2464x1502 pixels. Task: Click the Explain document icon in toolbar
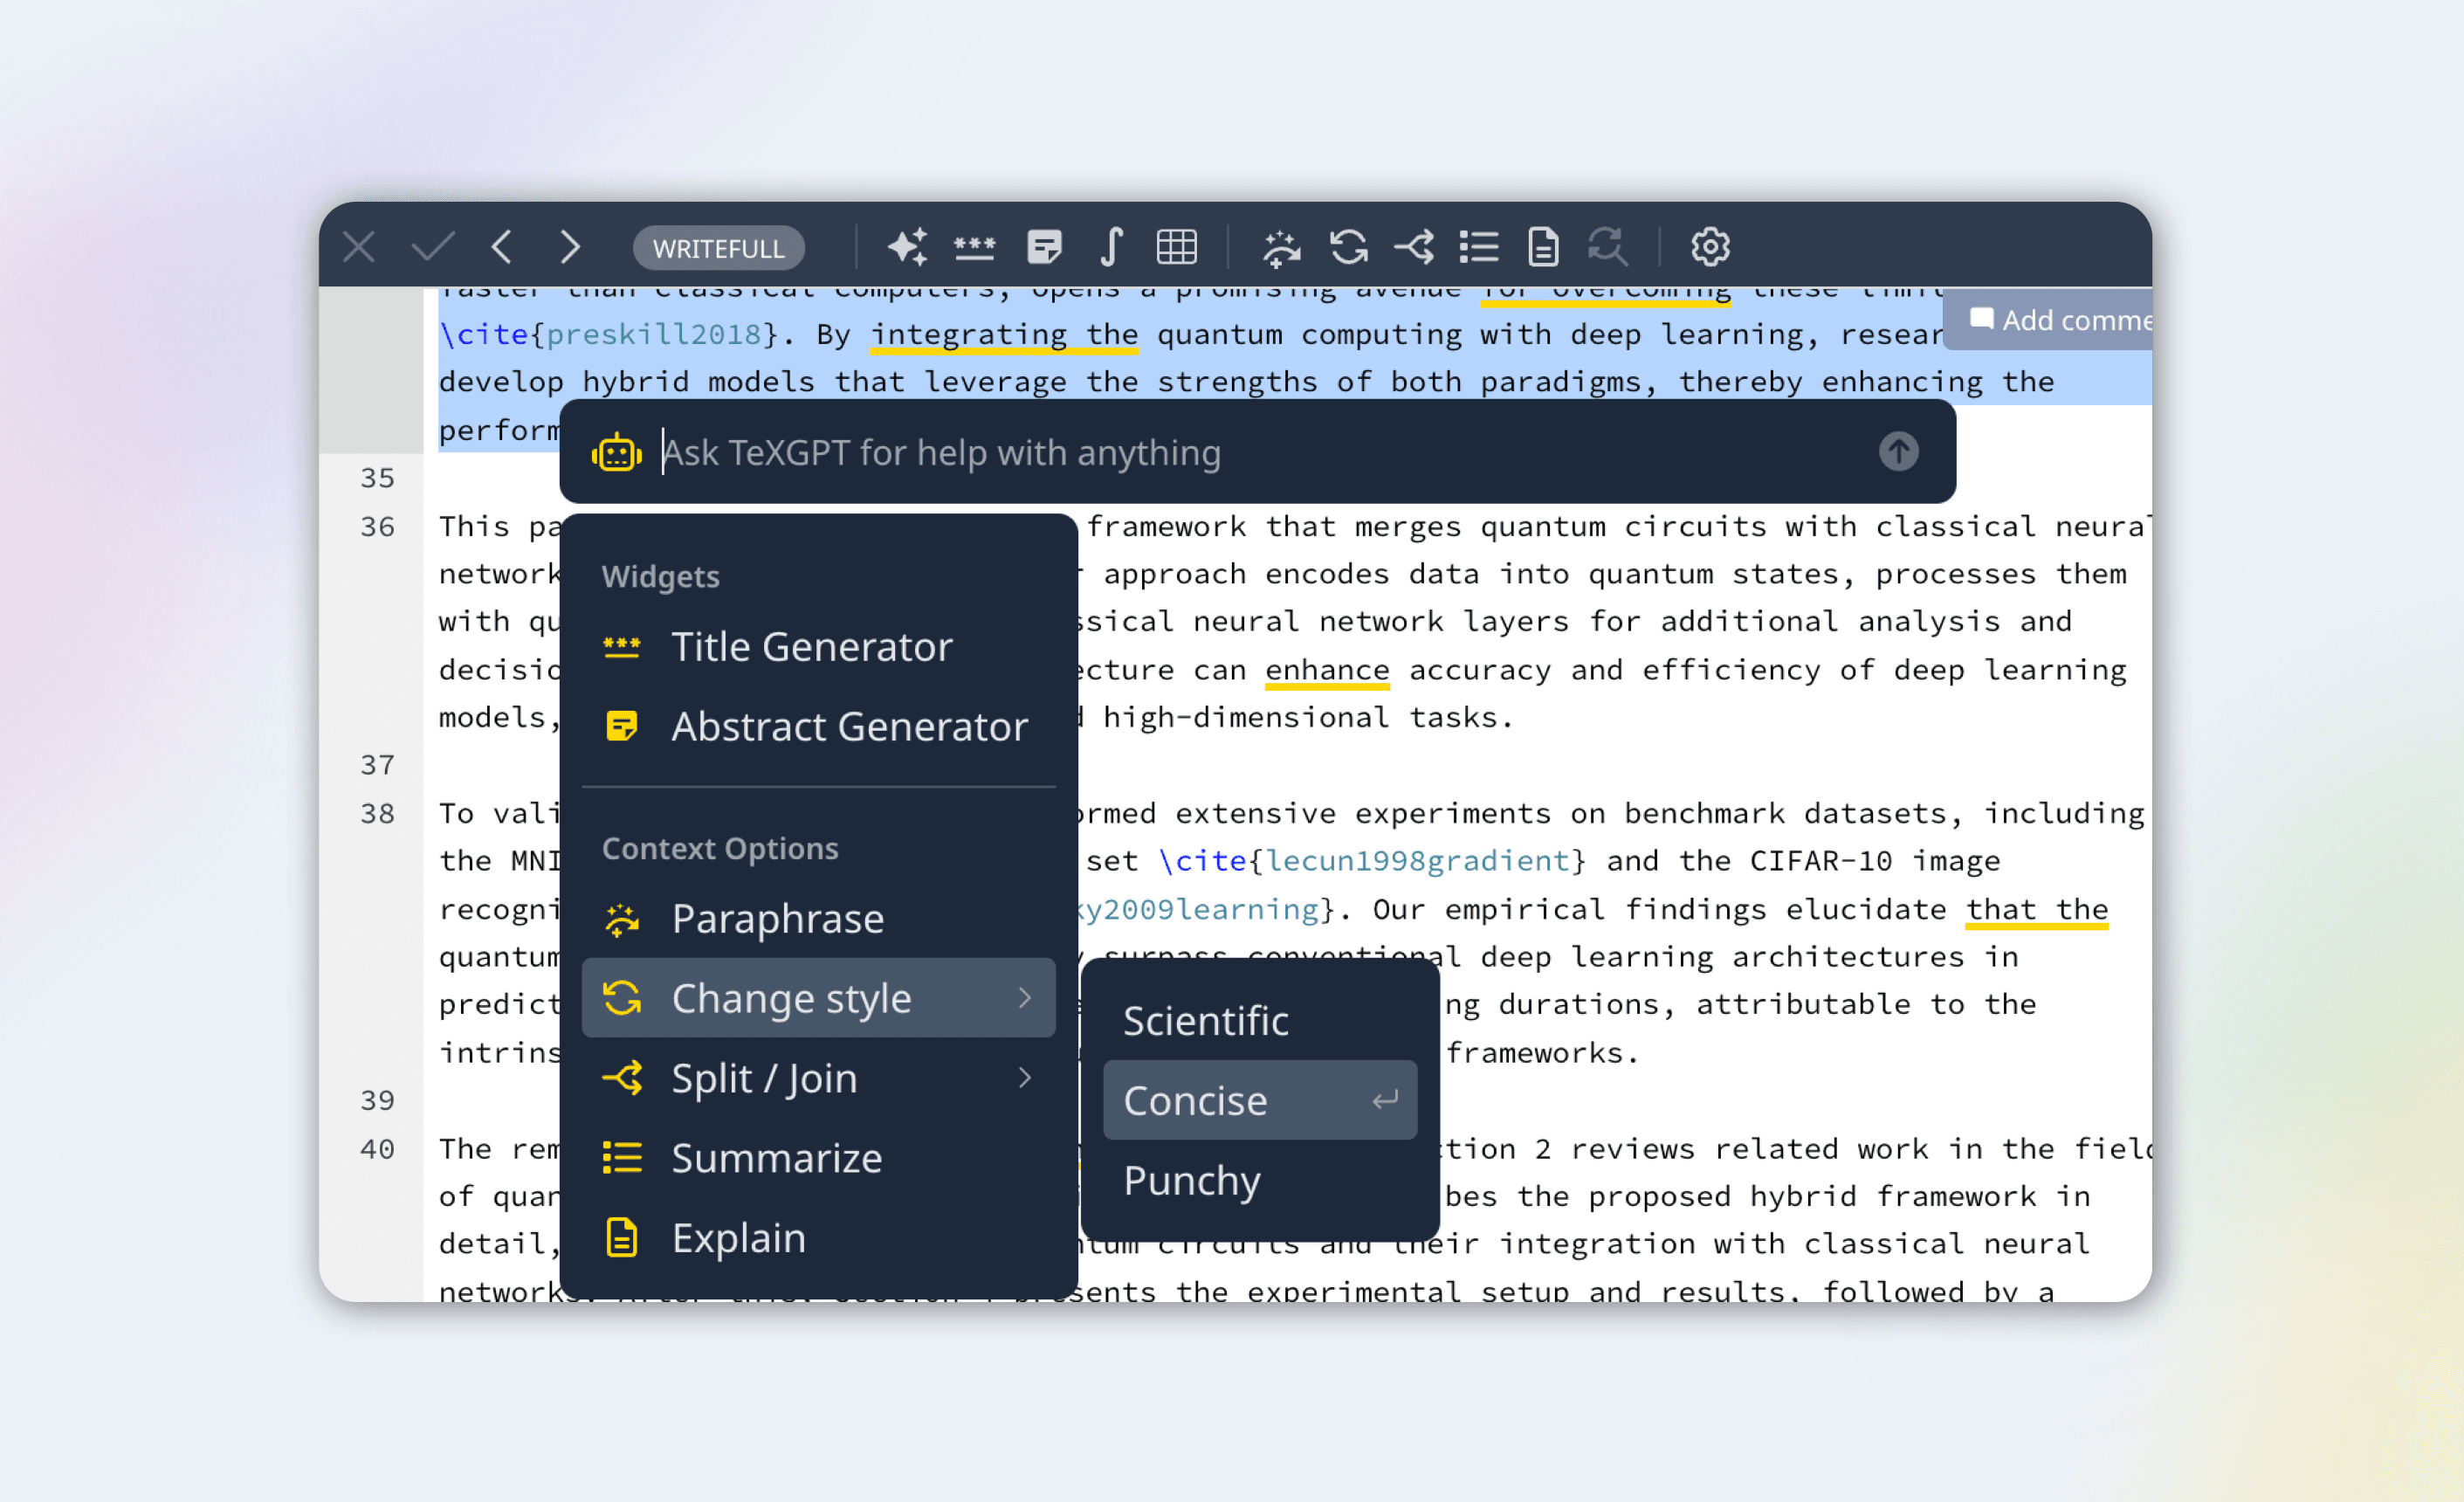pos(1543,247)
